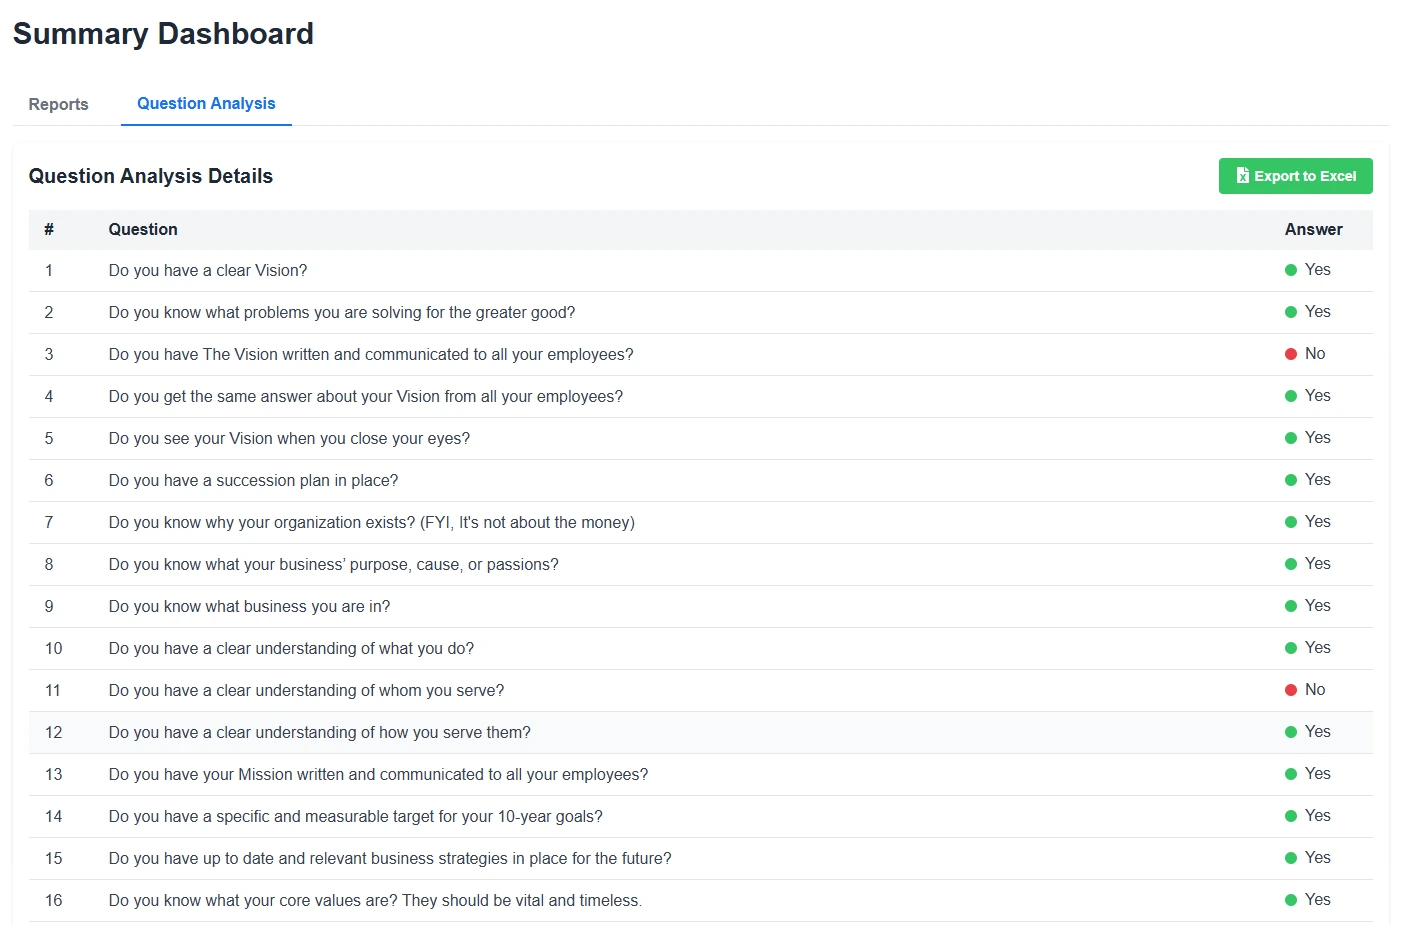Viewport: 1403px width, 925px height.
Task: Click the red No dot for question 3
Action: click(x=1291, y=354)
